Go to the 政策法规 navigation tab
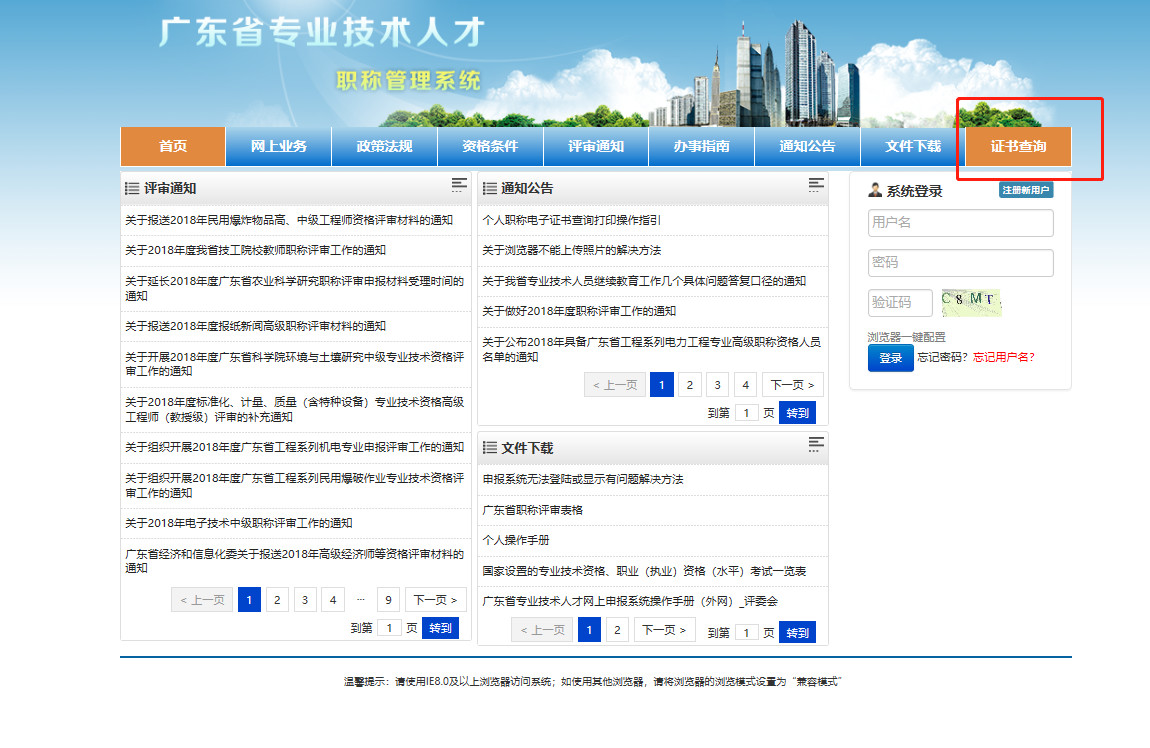Image resolution: width=1150 pixels, height=748 pixels. point(384,146)
